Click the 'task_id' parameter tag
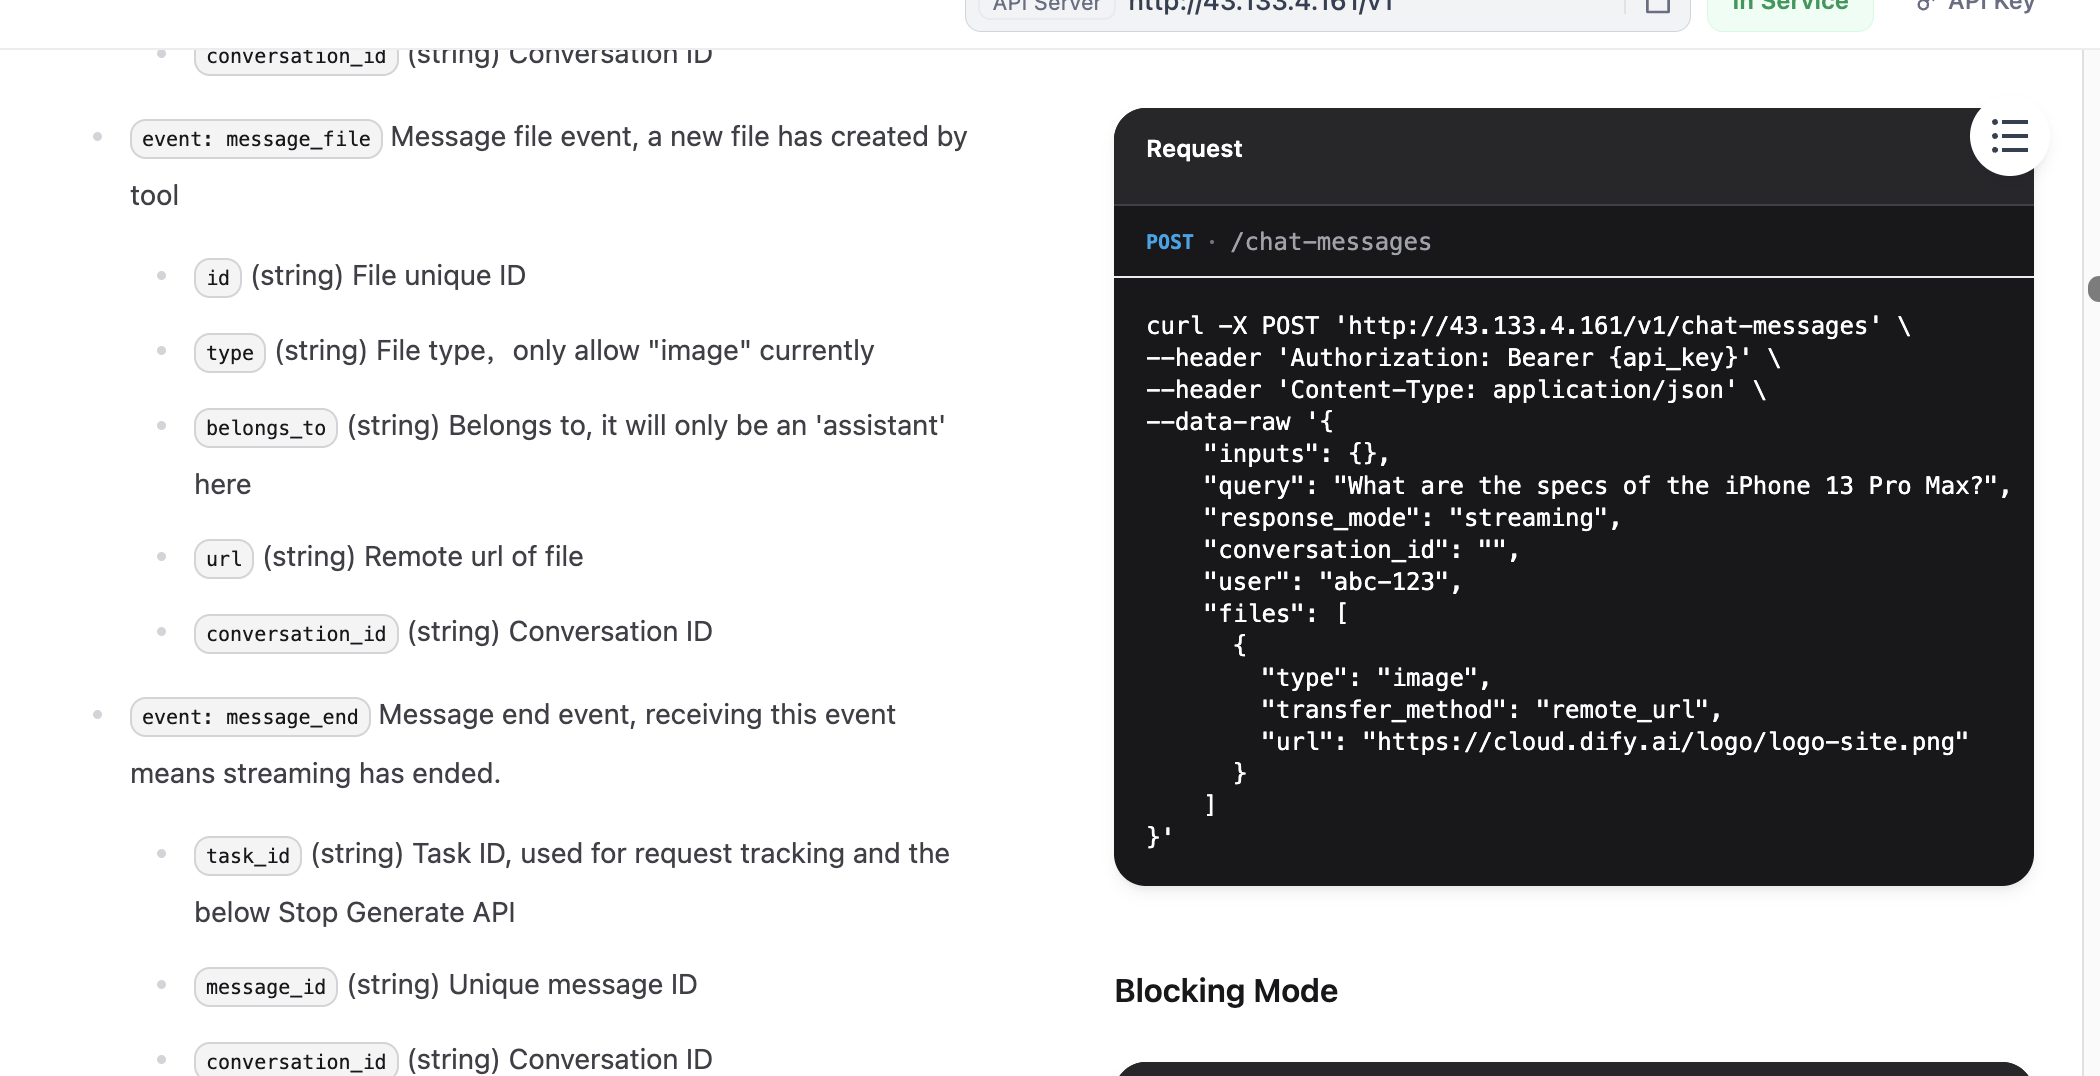 [x=248, y=856]
